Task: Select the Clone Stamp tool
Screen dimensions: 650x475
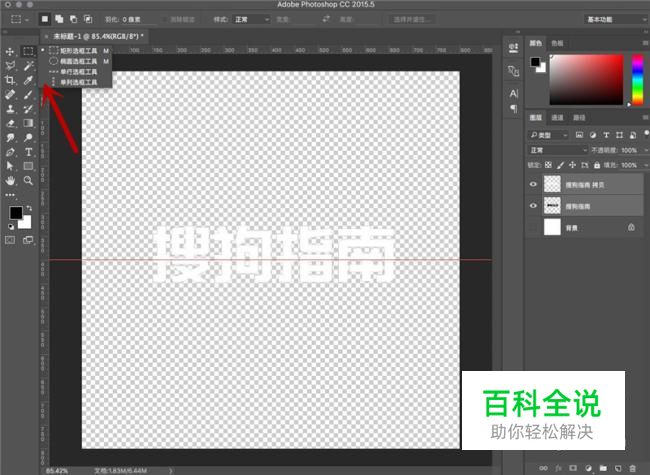Action: (10, 109)
